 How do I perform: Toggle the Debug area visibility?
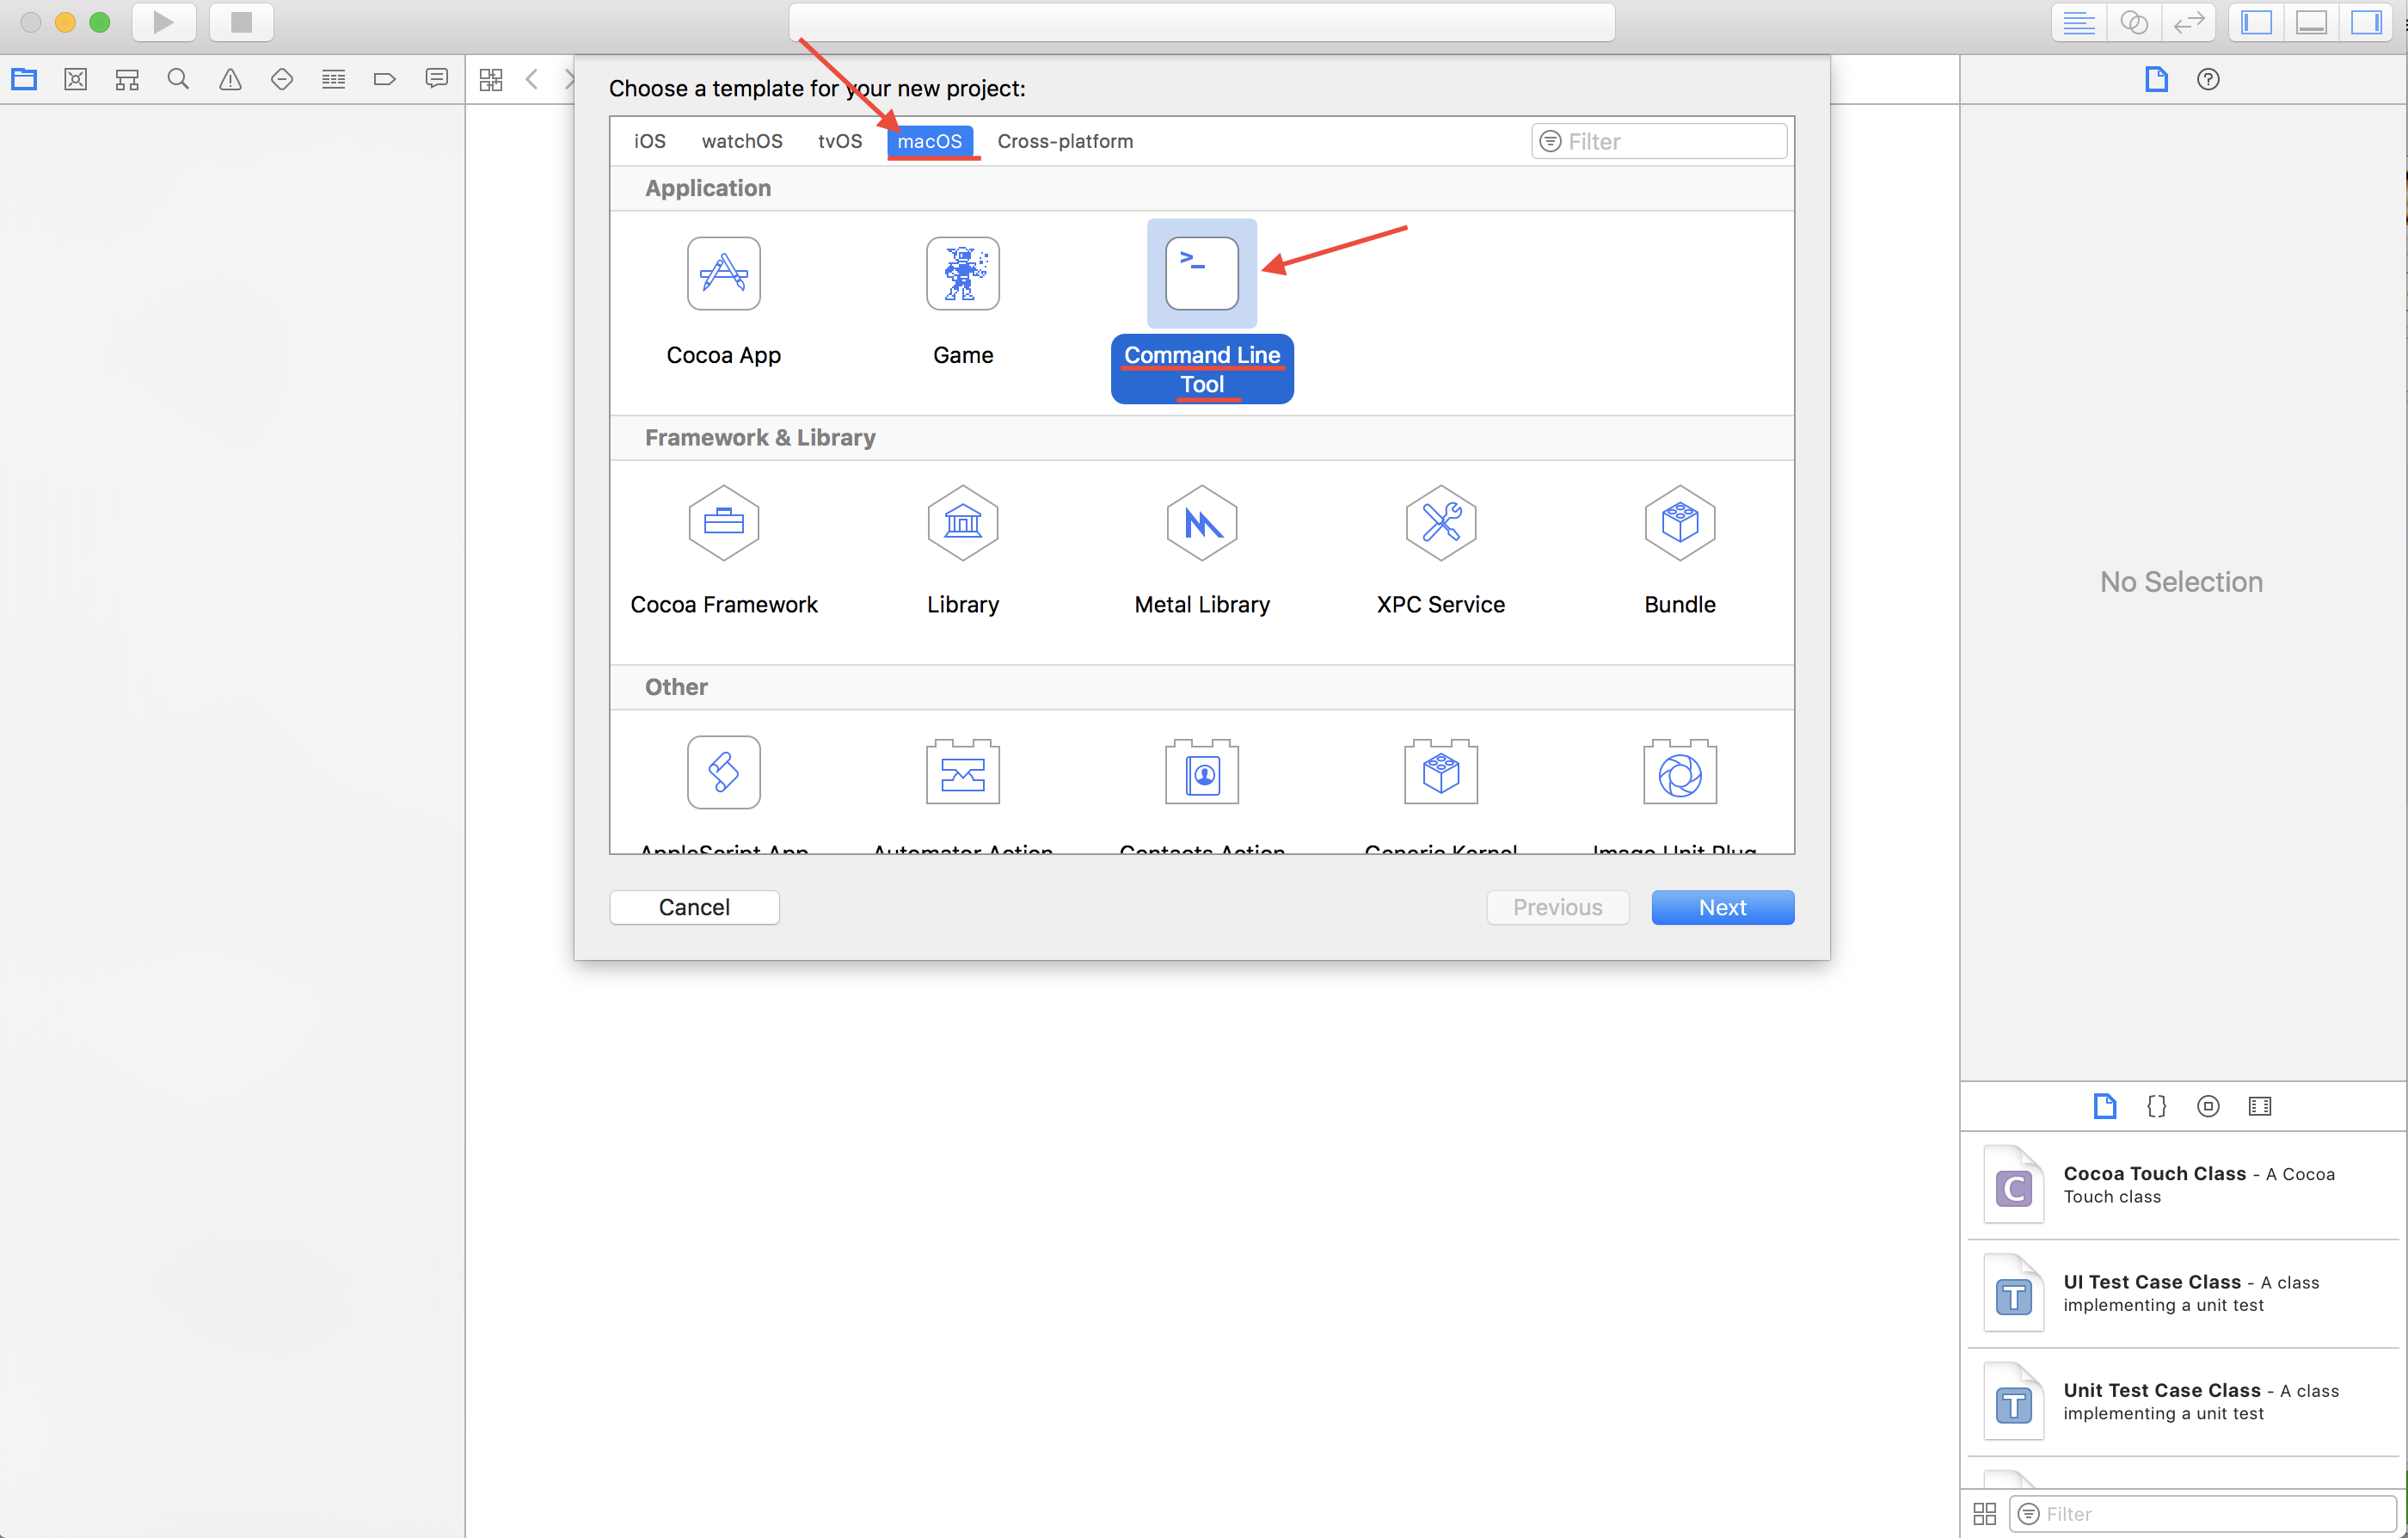click(2311, 22)
